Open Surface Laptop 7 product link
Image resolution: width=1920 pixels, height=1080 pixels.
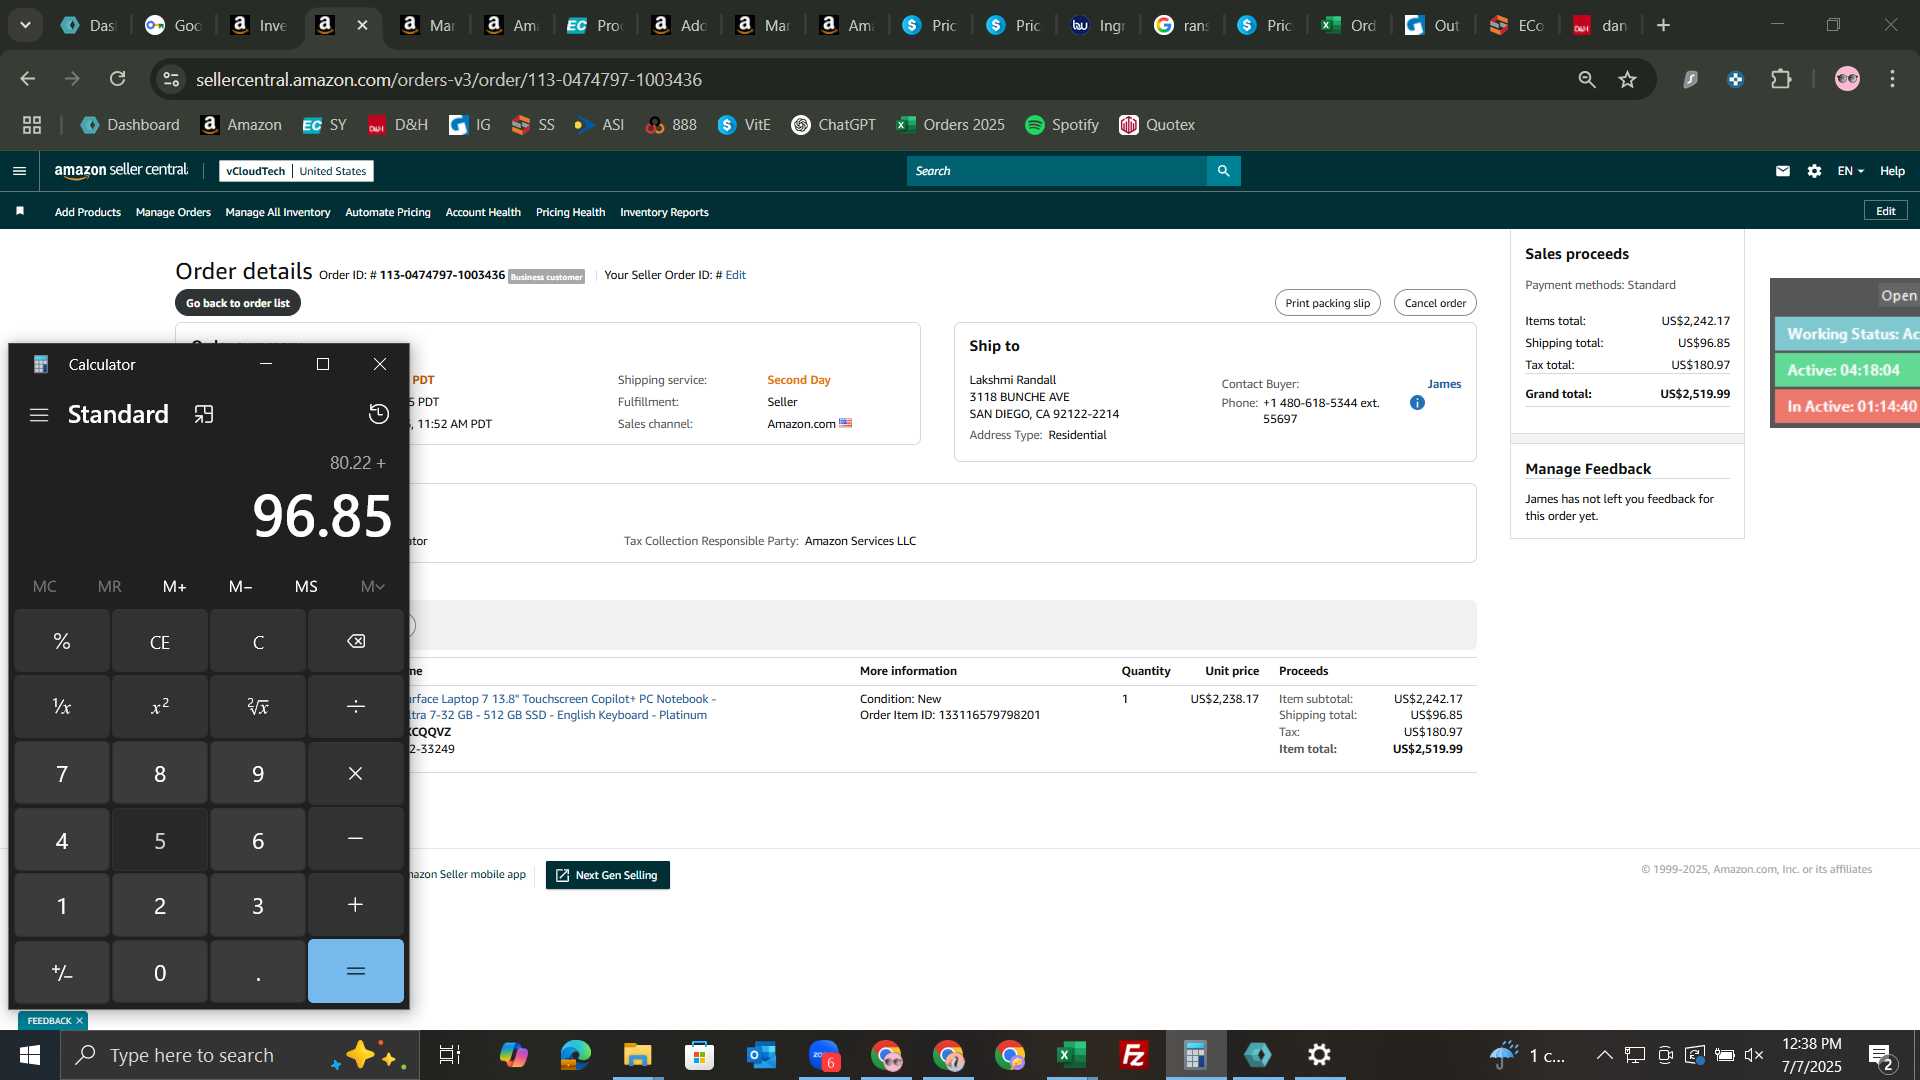(562, 707)
